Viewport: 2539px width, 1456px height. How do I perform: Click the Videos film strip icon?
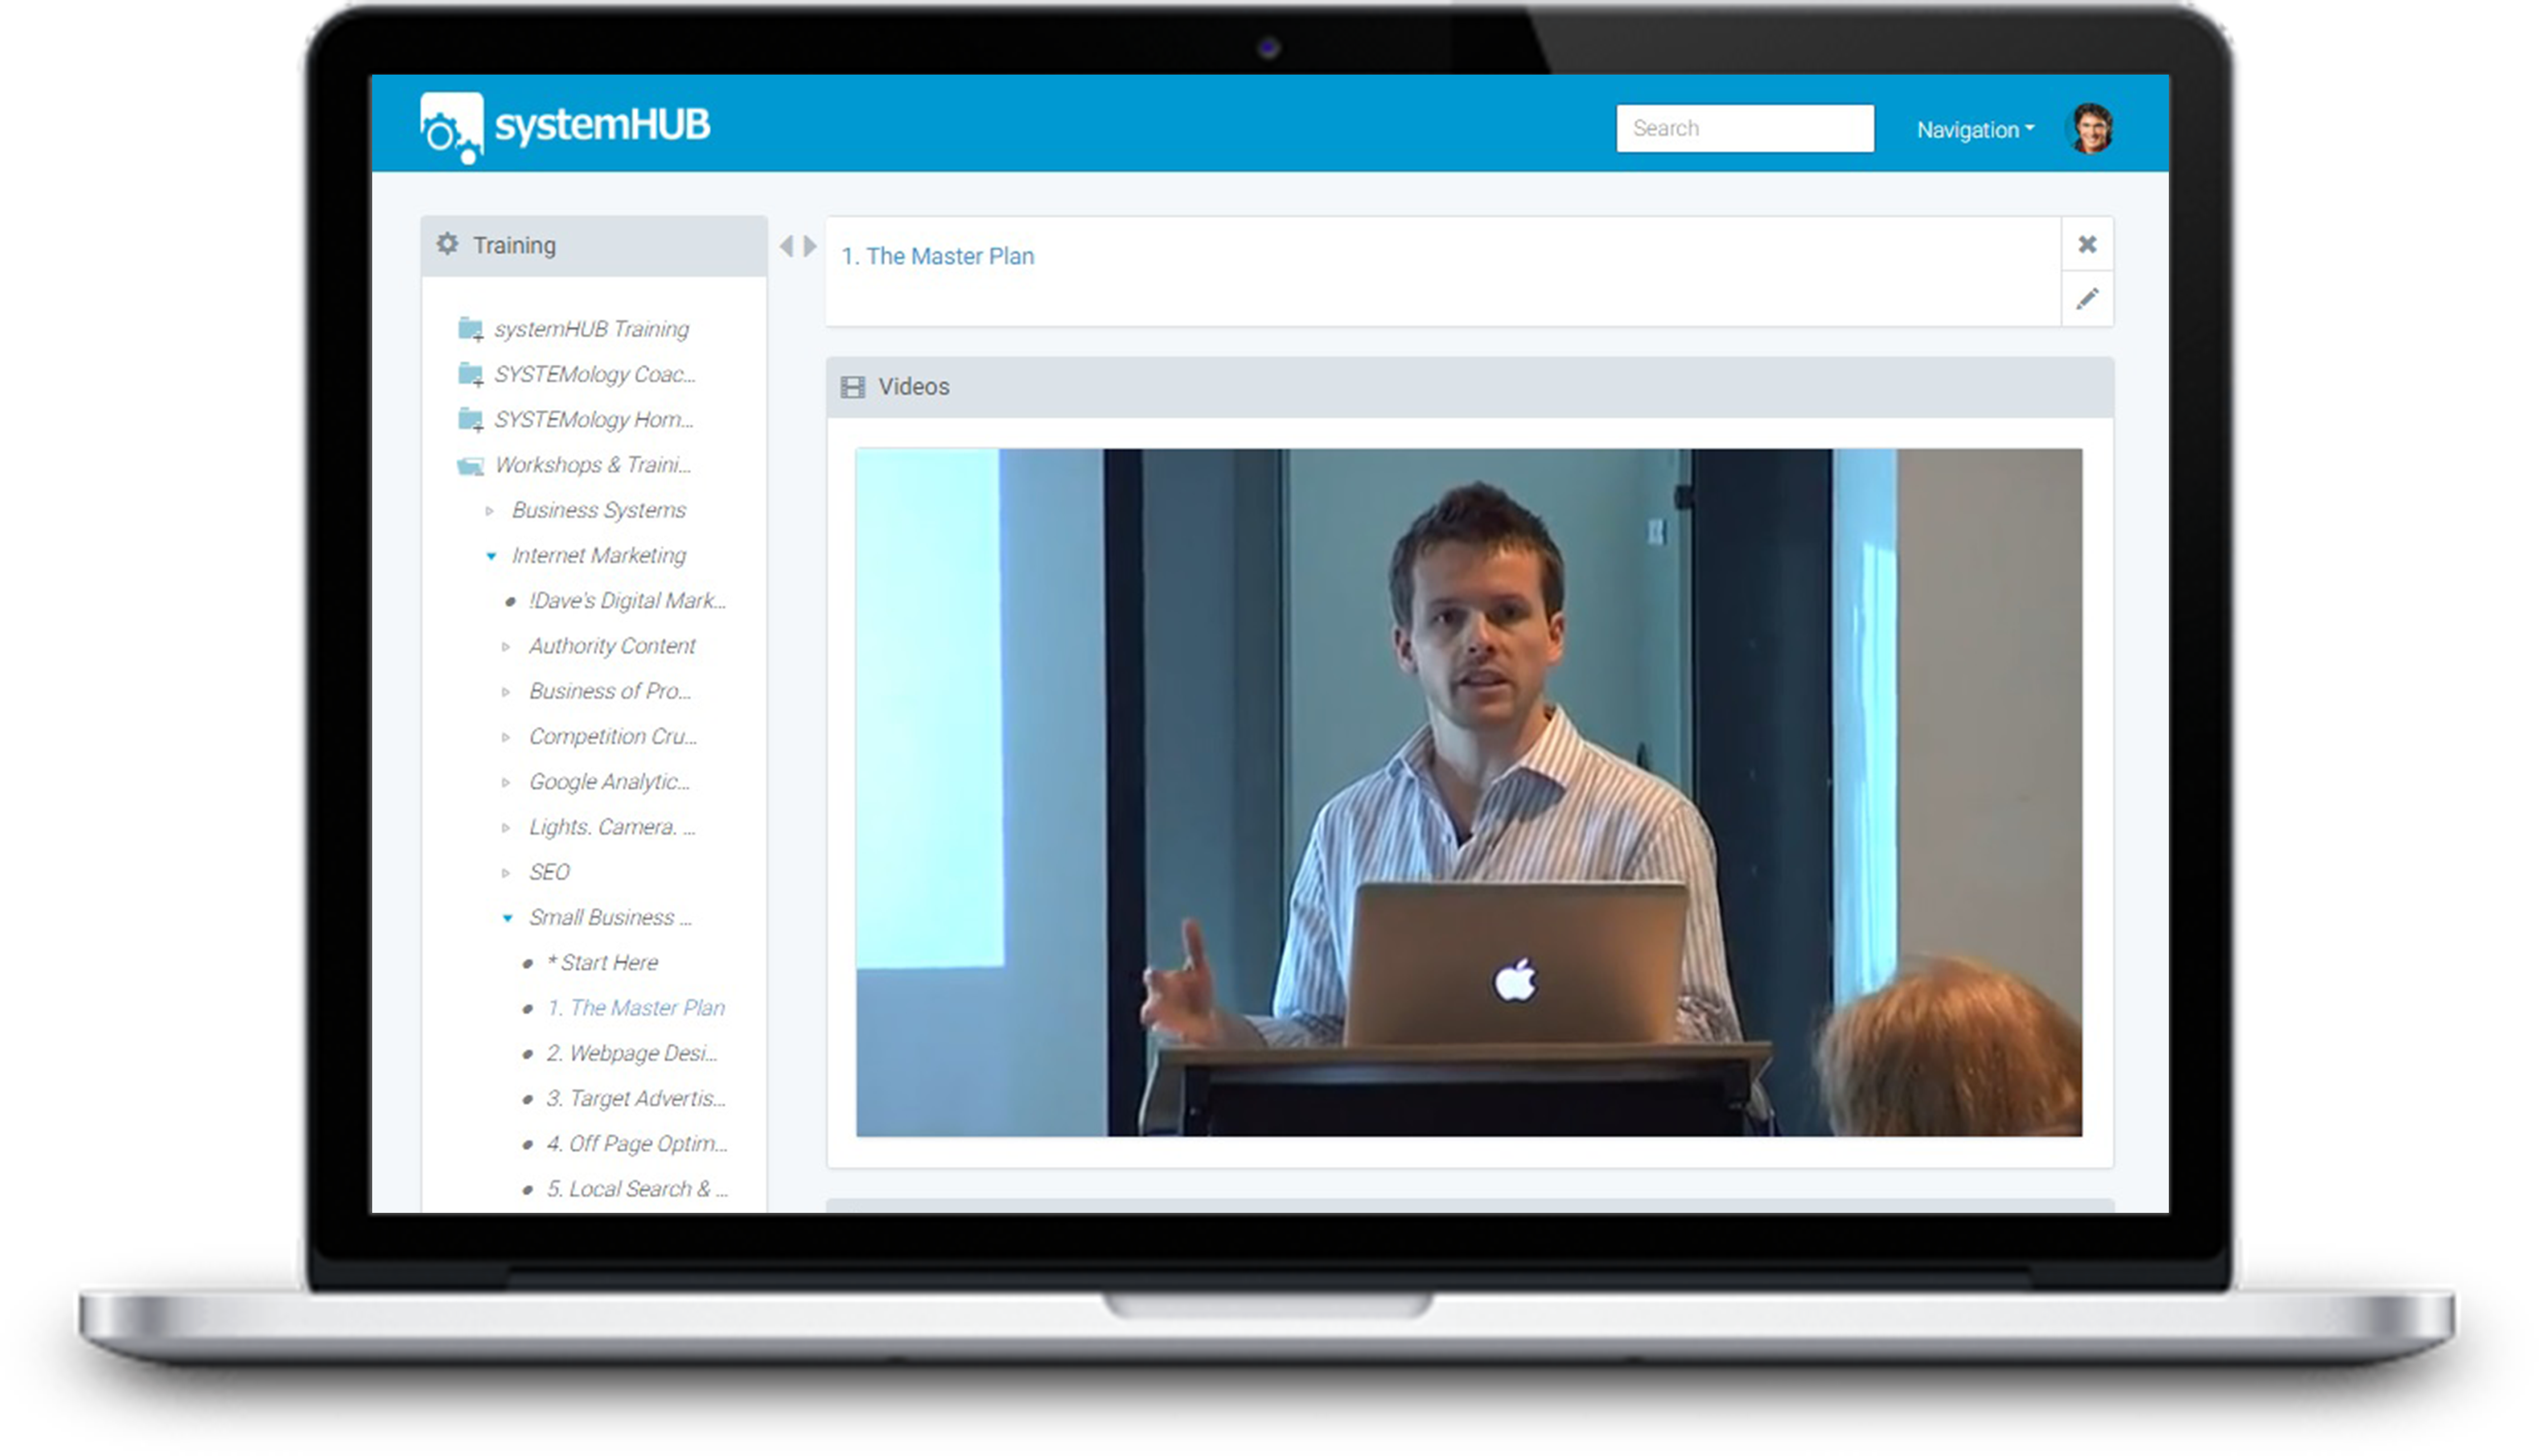(852, 387)
